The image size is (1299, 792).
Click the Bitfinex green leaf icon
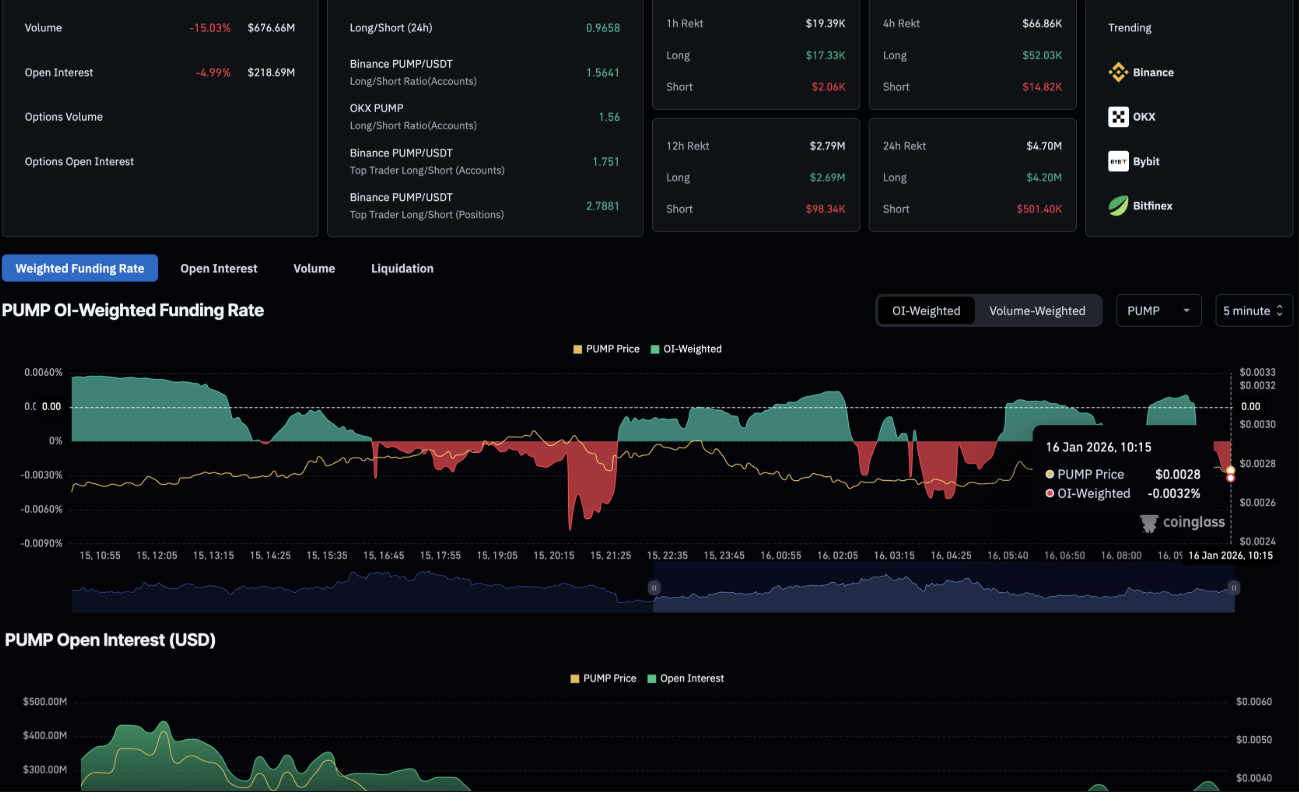tap(1118, 206)
